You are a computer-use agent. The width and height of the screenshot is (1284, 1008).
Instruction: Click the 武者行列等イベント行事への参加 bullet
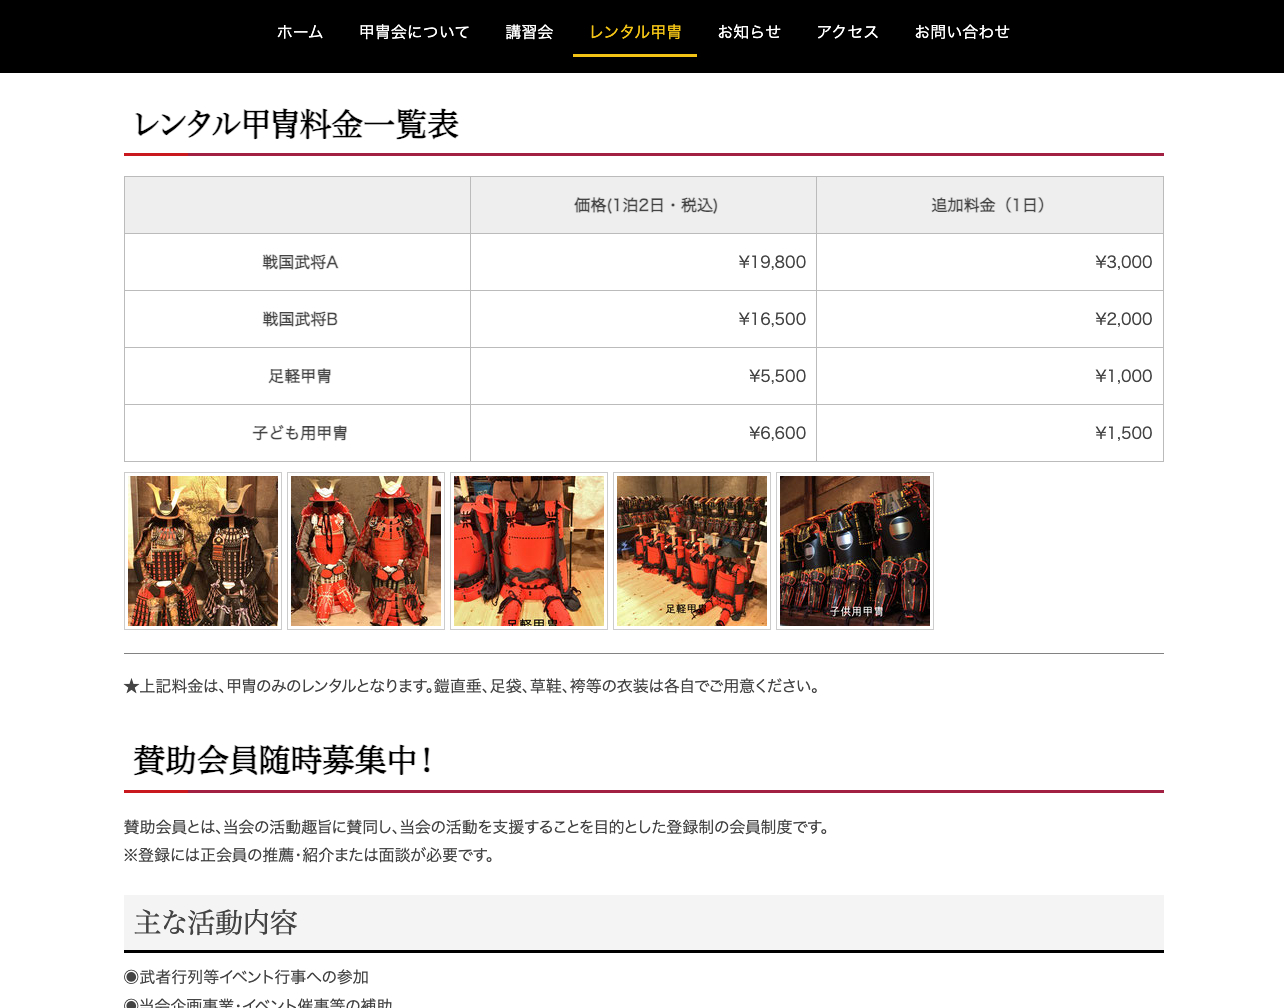246,977
